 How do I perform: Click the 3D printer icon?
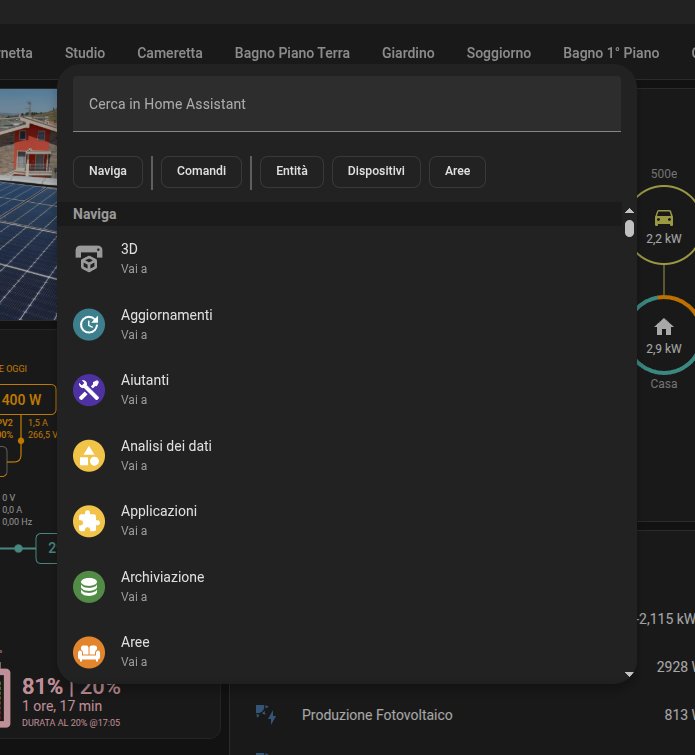coord(89,259)
